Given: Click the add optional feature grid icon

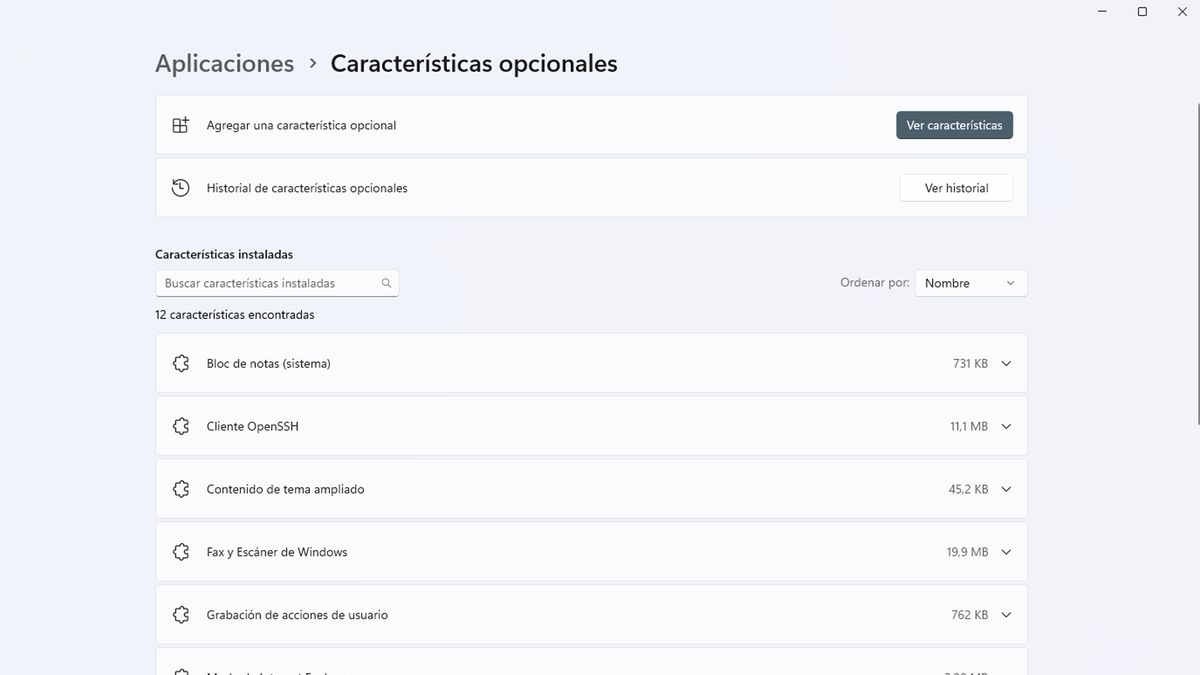Looking at the screenshot, I should (180, 125).
